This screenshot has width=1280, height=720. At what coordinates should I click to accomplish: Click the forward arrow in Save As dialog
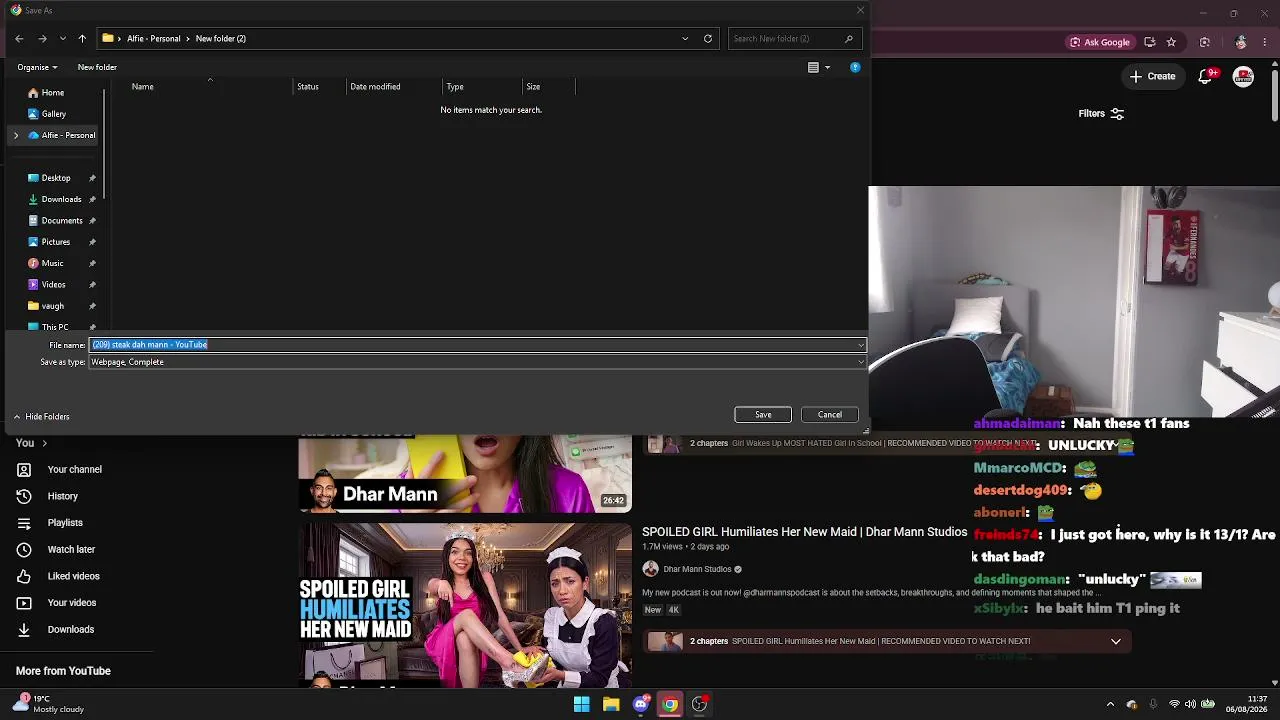coord(42,38)
